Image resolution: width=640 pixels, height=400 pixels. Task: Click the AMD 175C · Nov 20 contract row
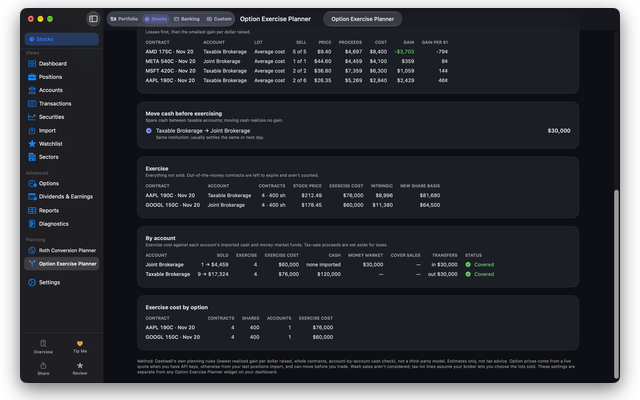(x=296, y=52)
